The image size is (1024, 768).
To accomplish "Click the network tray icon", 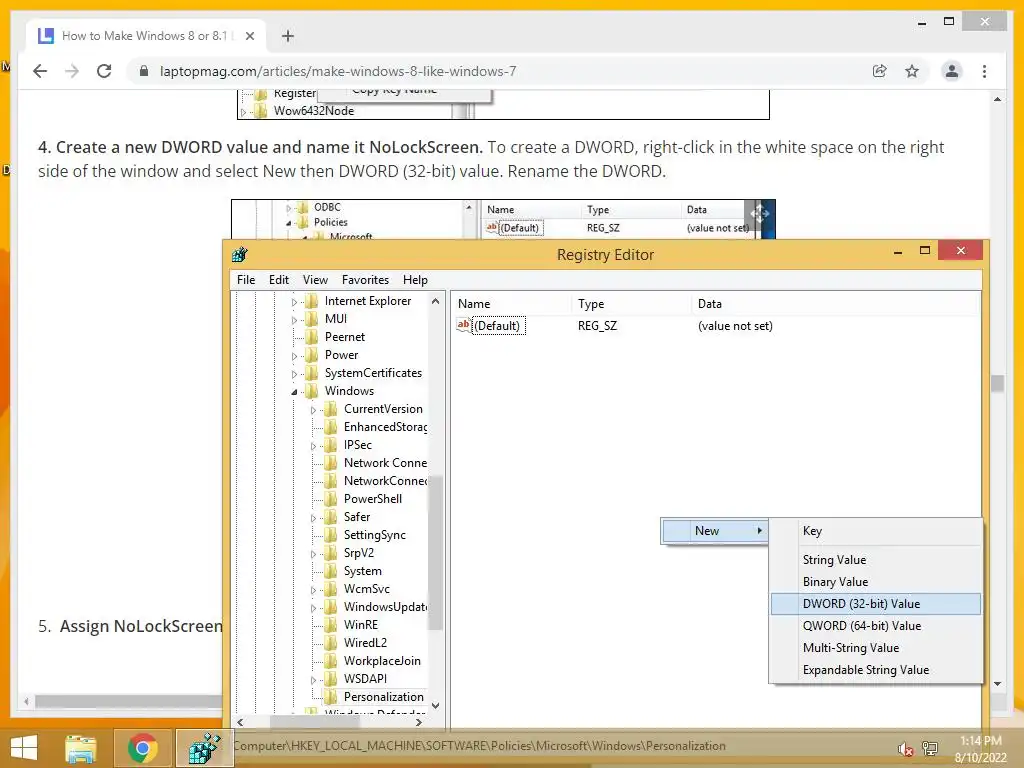I will pos(930,748).
